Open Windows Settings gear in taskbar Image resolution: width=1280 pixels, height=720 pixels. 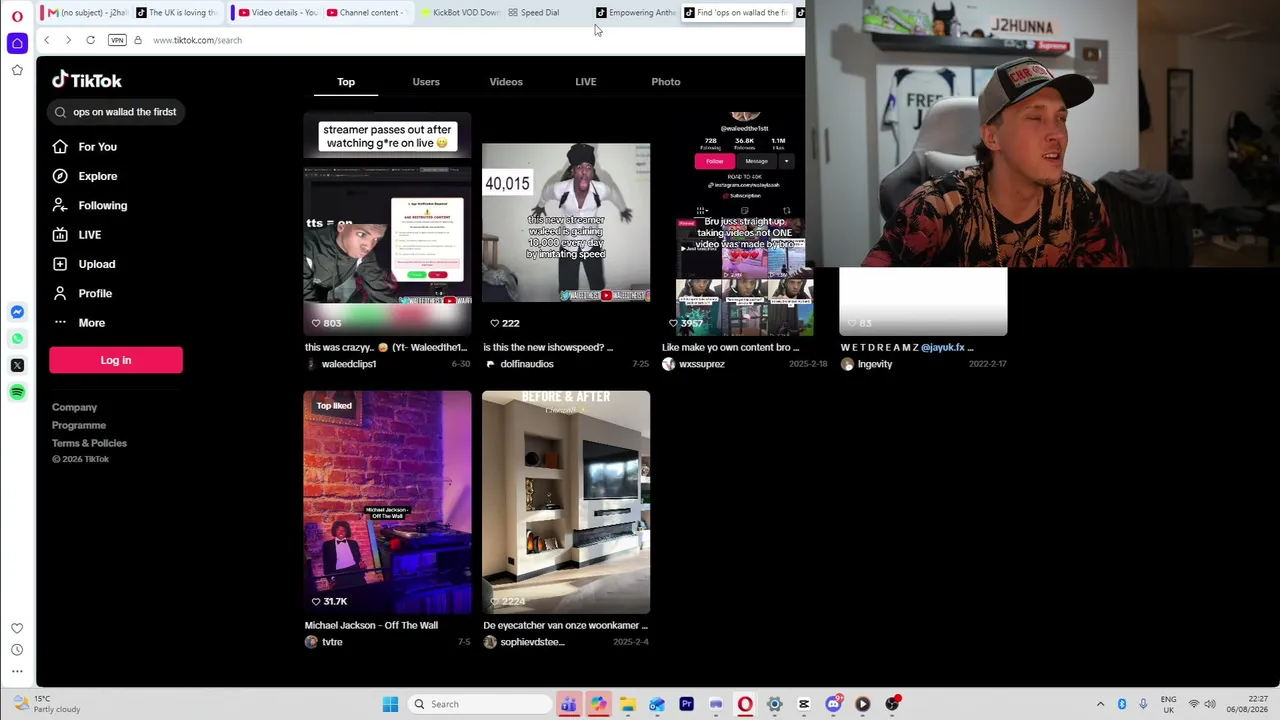pos(774,704)
